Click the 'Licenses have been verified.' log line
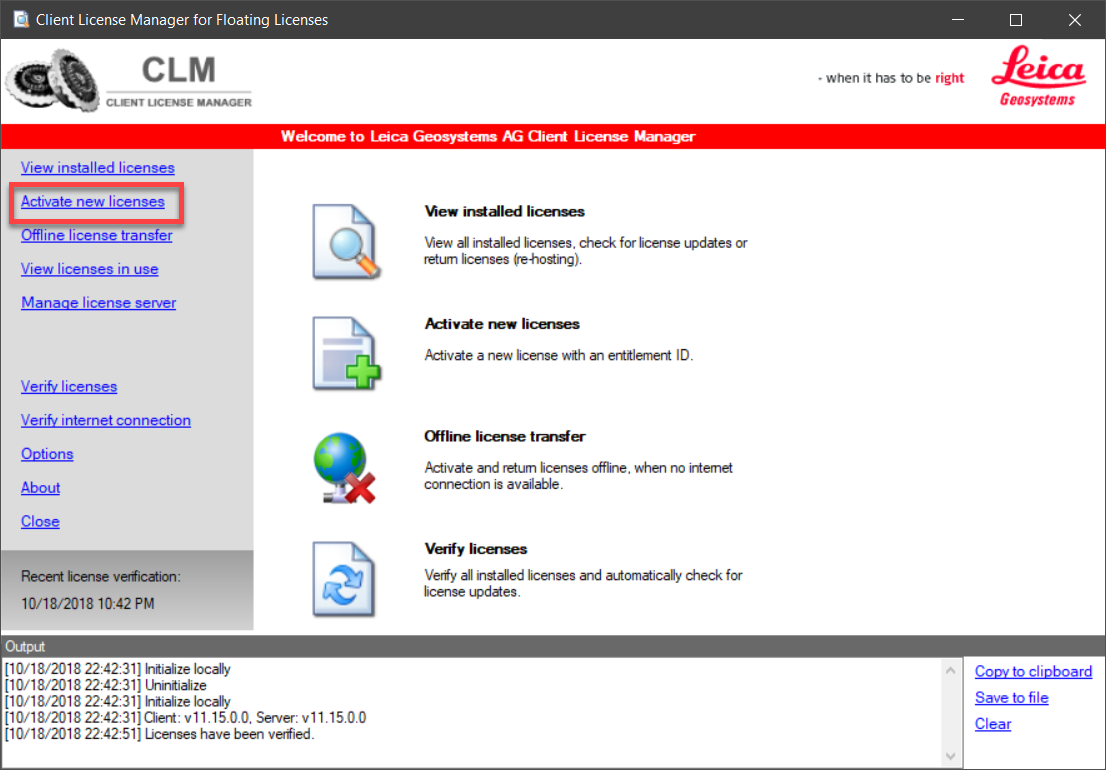Image resolution: width=1106 pixels, height=770 pixels. click(159, 734)
